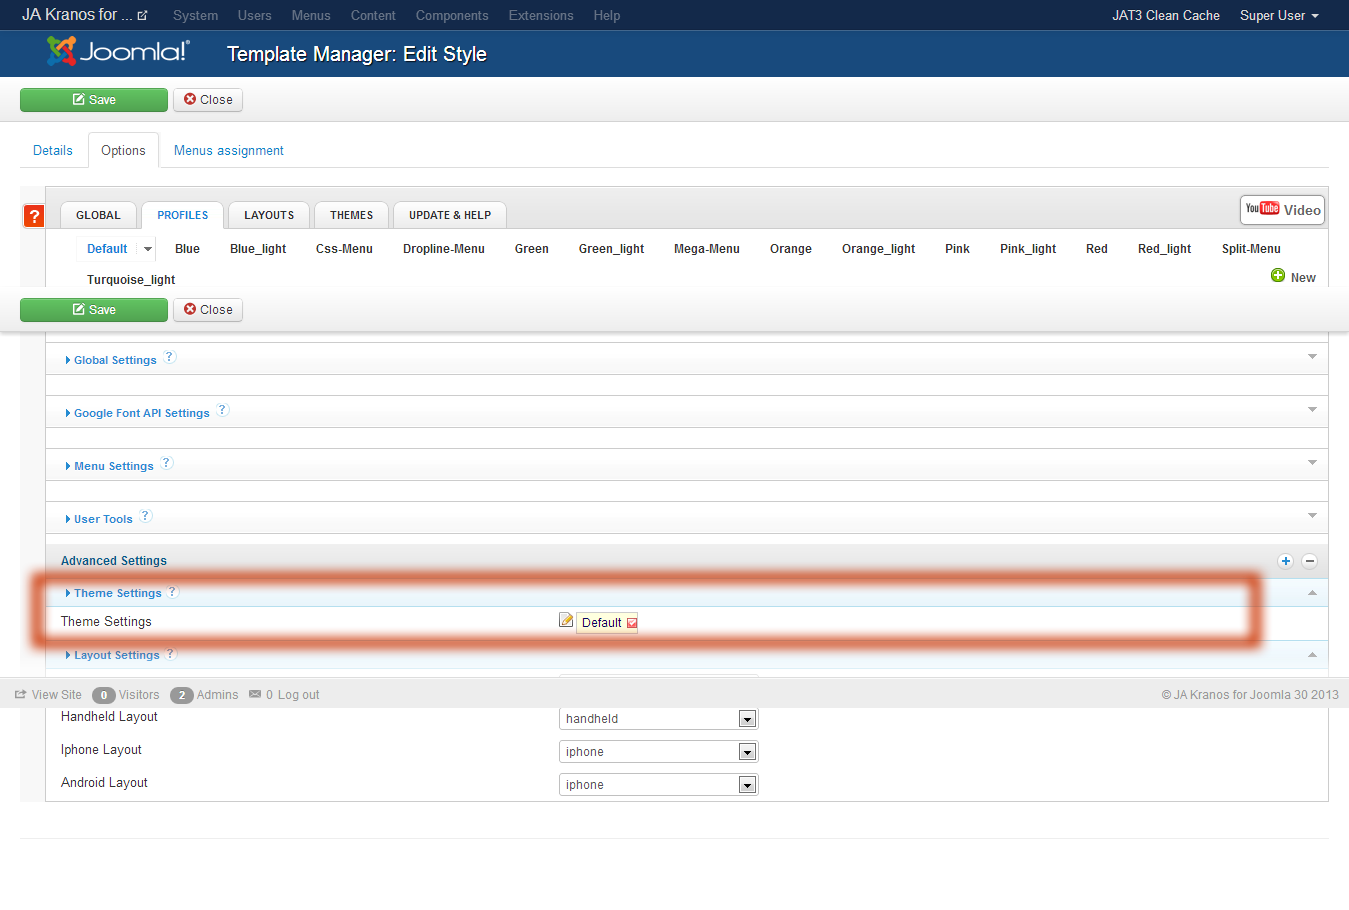Click the messages envelope icon in the status bar
Image resolution: width=1349 pixels, height=910 pixels.
click(255, 694)
